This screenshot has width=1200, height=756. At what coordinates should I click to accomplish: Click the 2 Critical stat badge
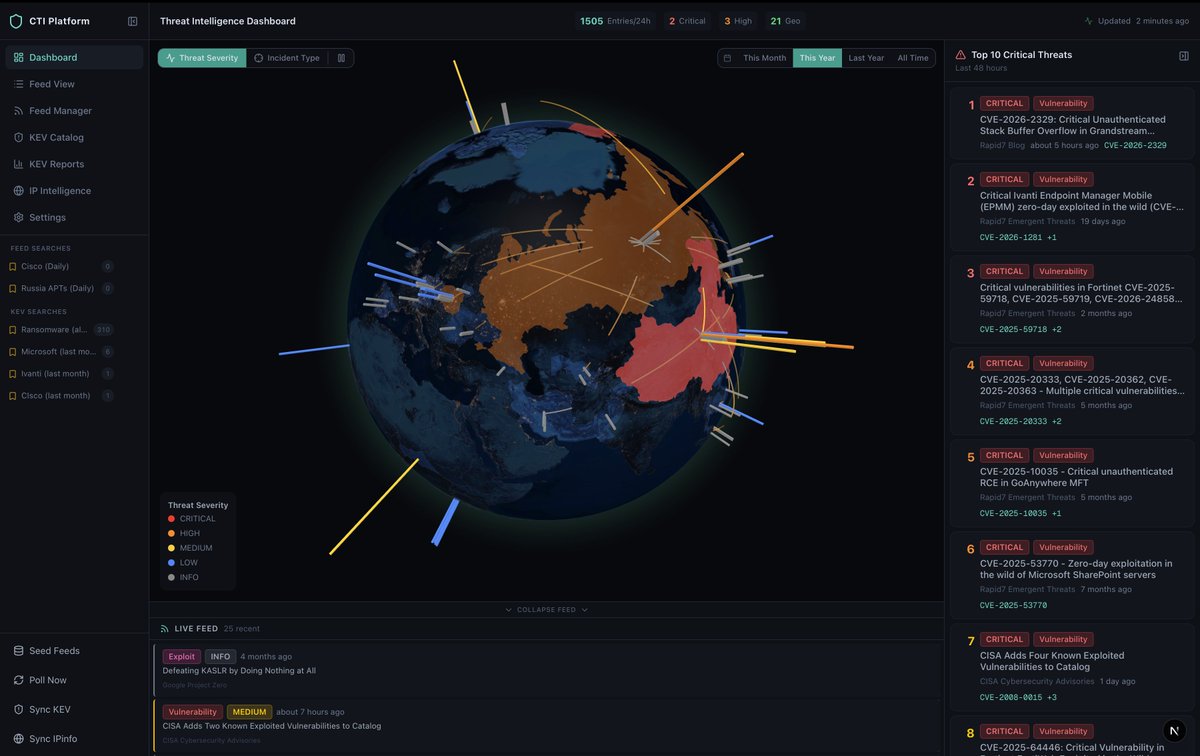(x=687, y=21)
